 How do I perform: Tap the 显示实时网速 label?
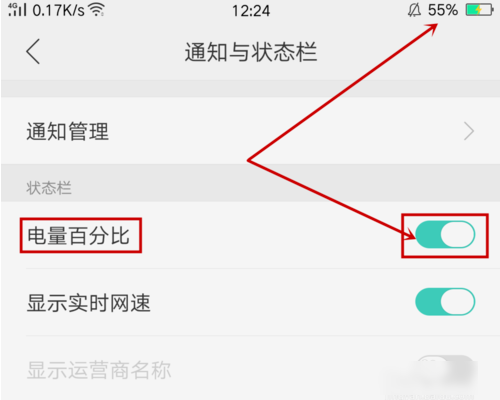click(89, 303)
